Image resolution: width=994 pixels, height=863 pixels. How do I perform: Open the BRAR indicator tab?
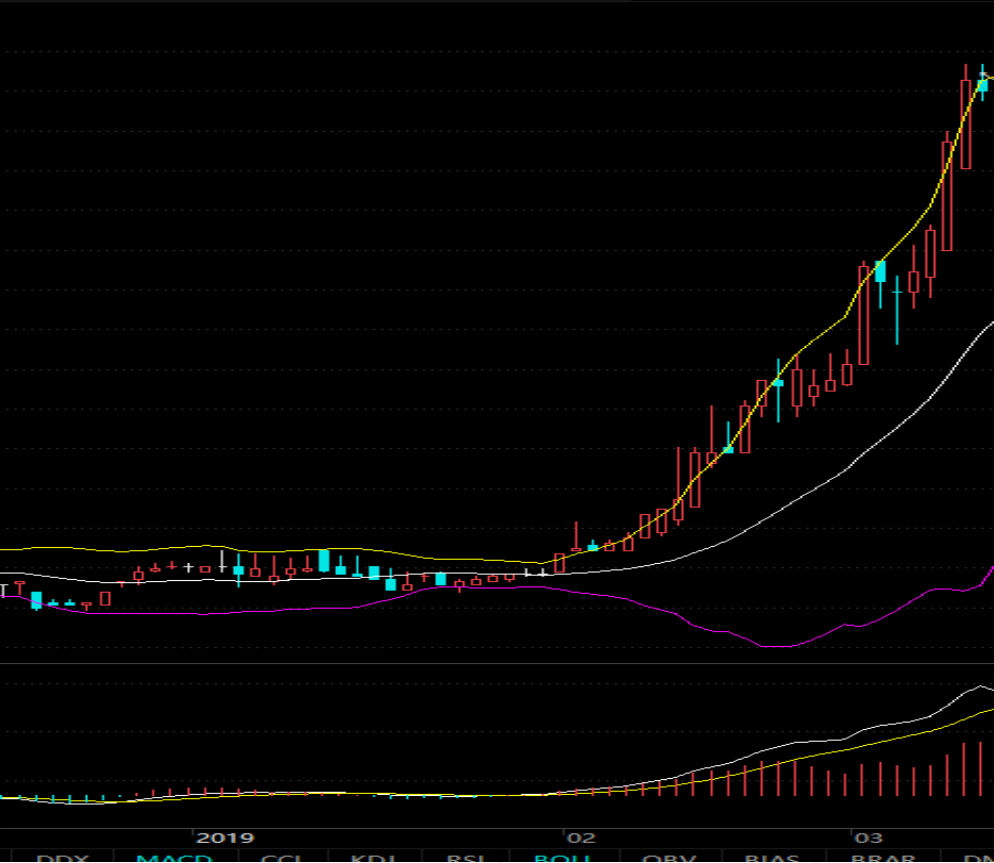pos(882,857)
